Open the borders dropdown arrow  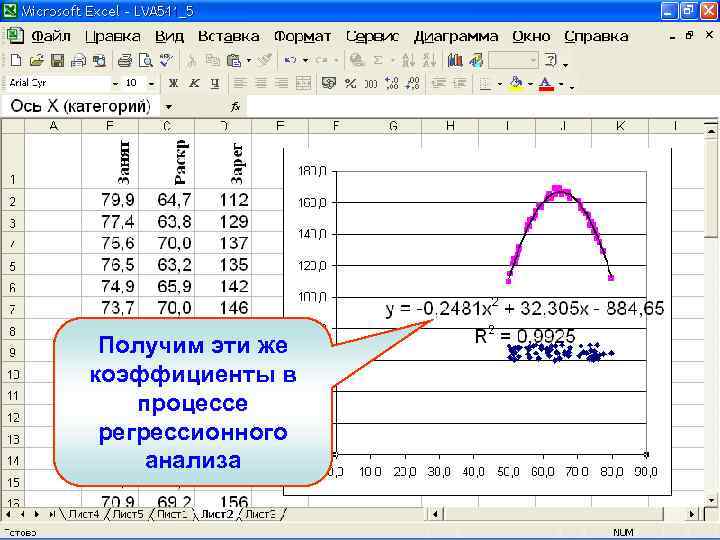pyautogui.click(x=500, y=84)
